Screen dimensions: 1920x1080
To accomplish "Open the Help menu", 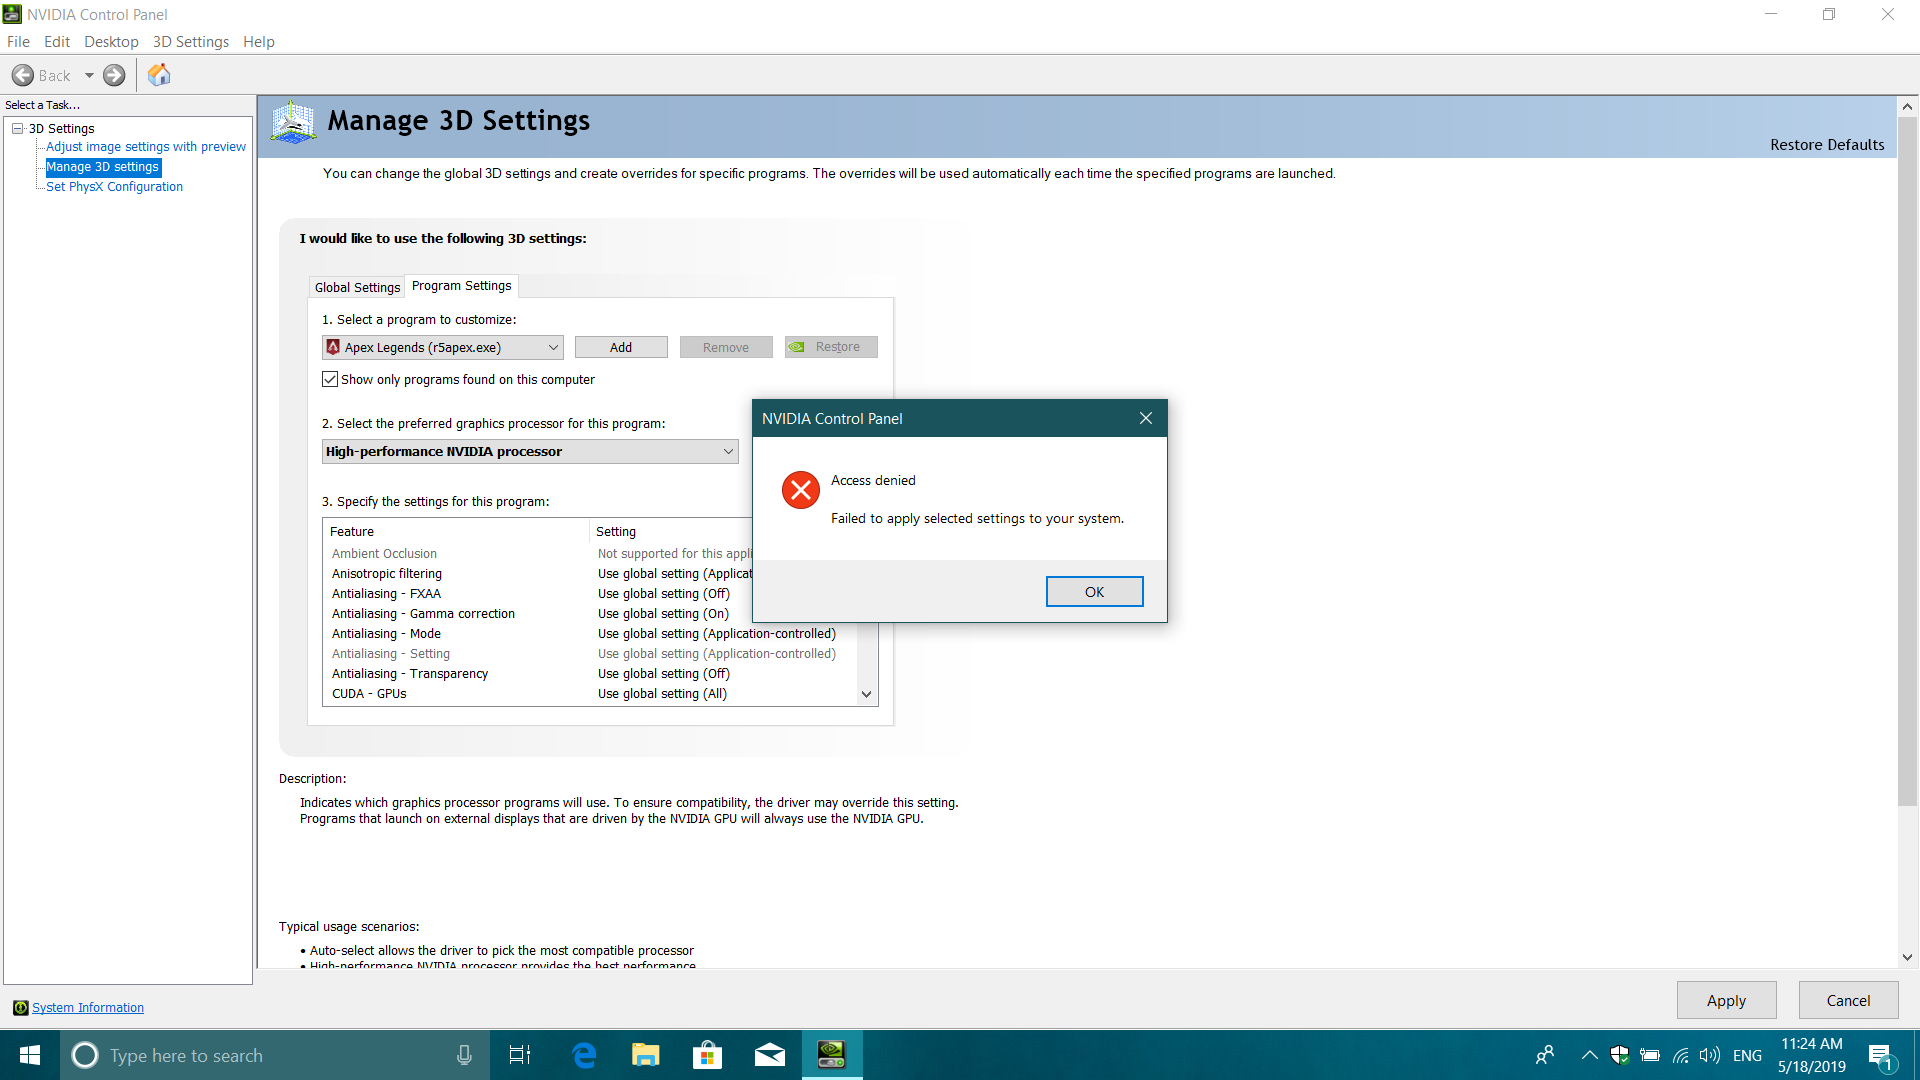I will (x=258, y=41).
